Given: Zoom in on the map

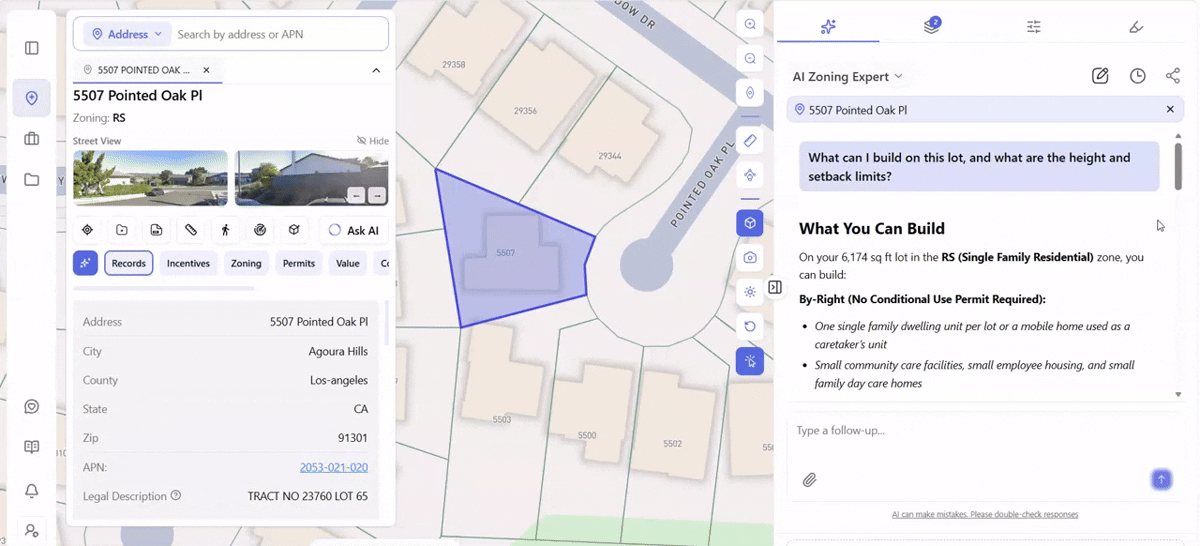Looking at the screenshot, I should point(750,25).
